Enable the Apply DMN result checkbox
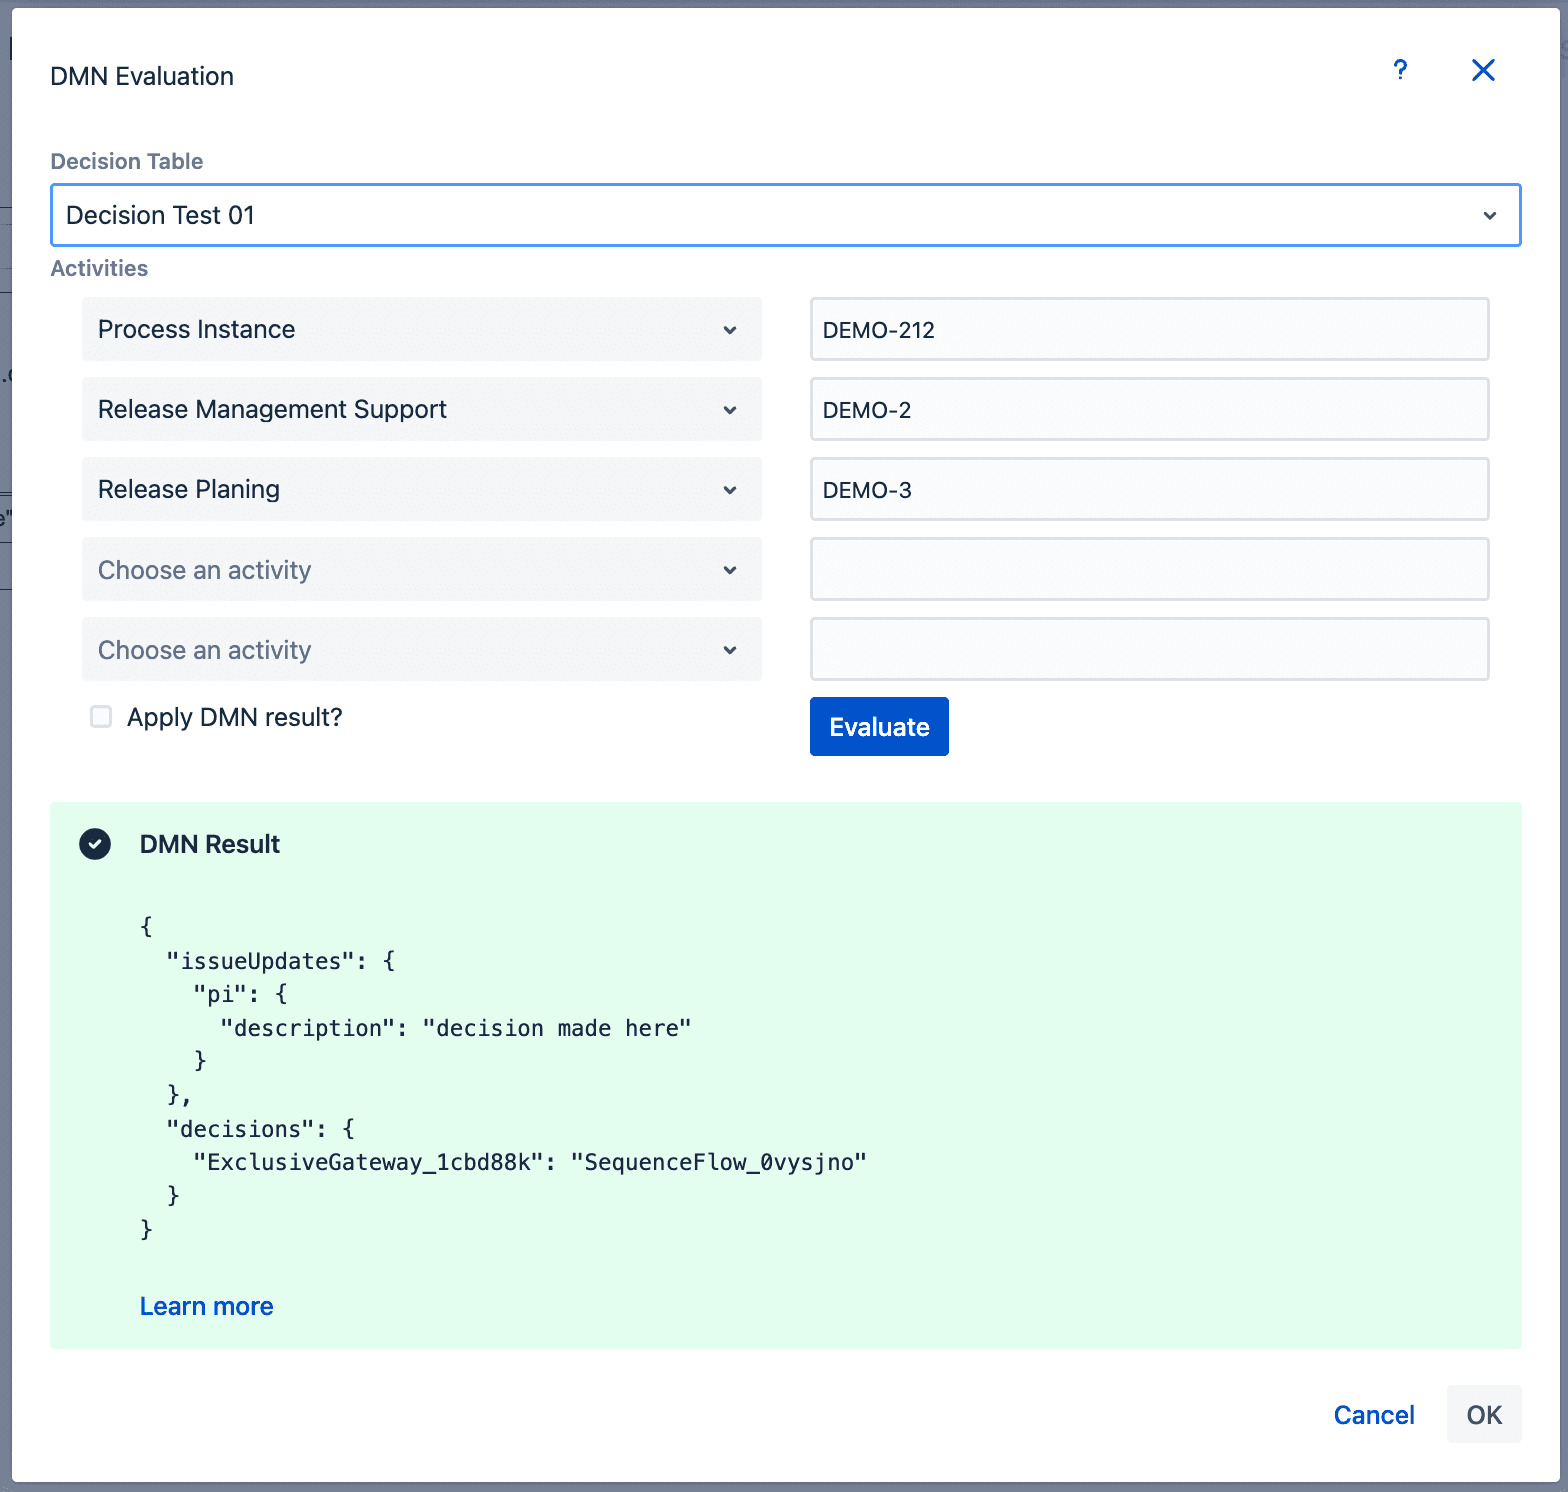Screen dimensions: 1568x1492 click(101, 717)
